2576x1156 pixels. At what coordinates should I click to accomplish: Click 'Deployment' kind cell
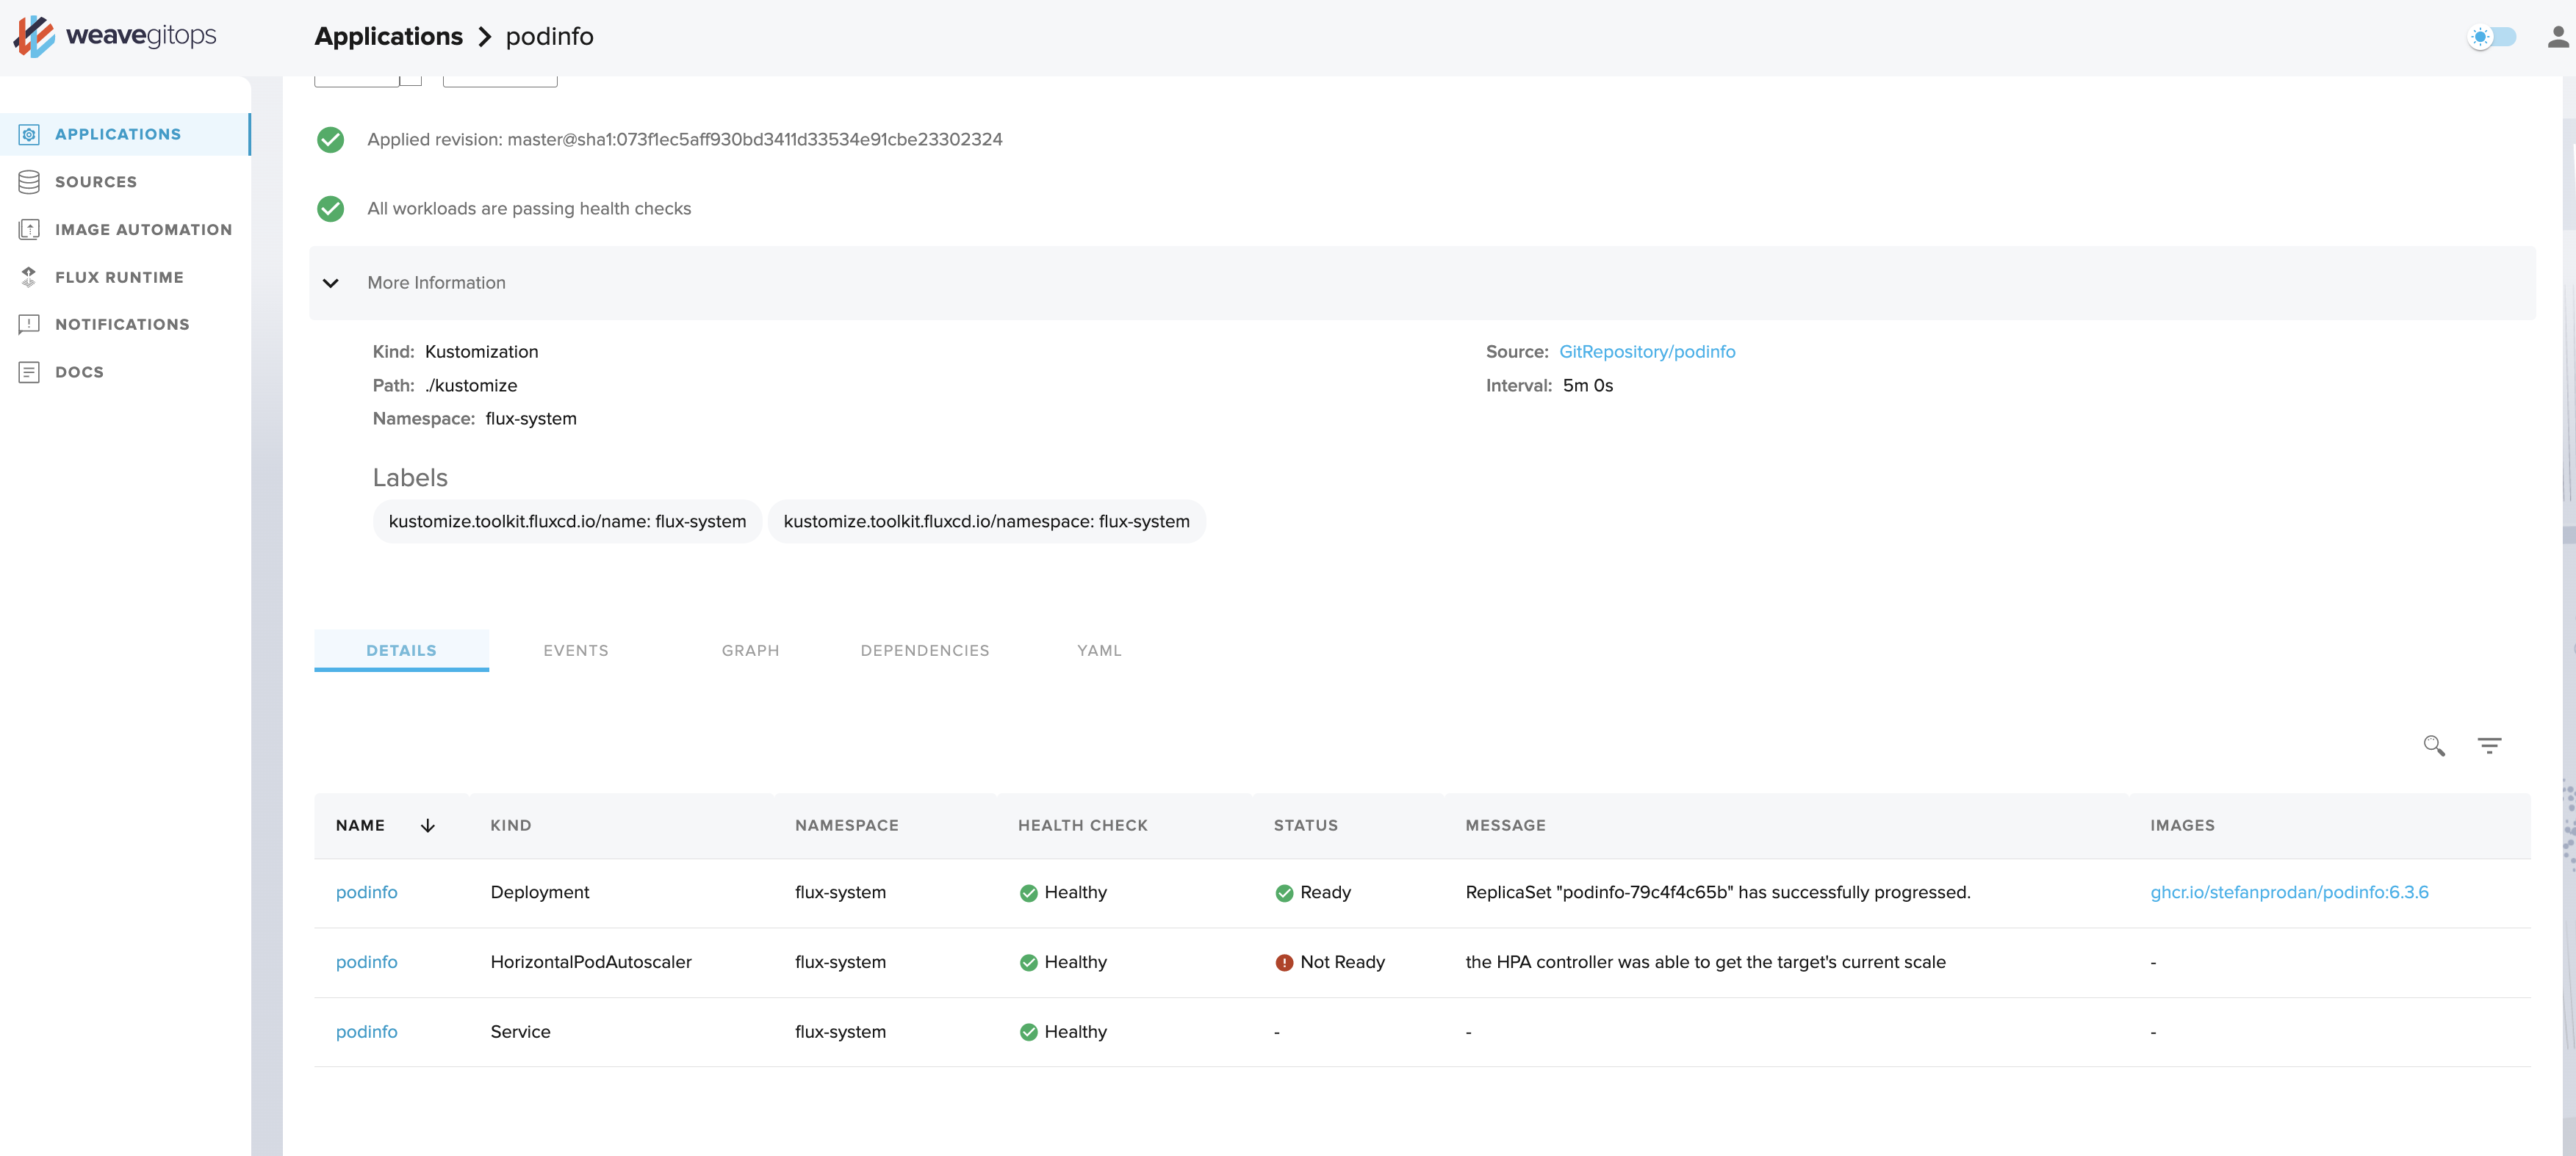coord(539,893)
